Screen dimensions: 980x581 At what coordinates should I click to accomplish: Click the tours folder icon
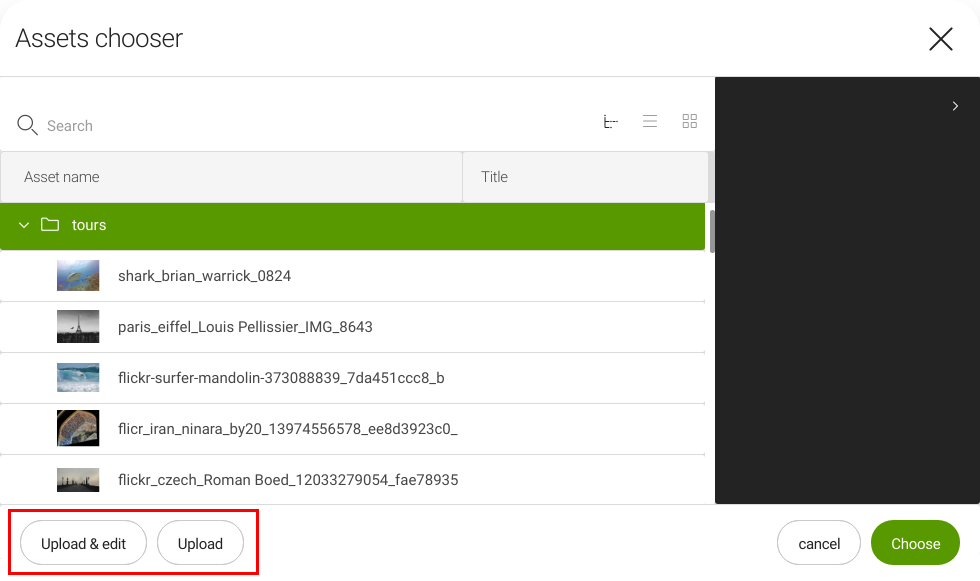point(50,225)
